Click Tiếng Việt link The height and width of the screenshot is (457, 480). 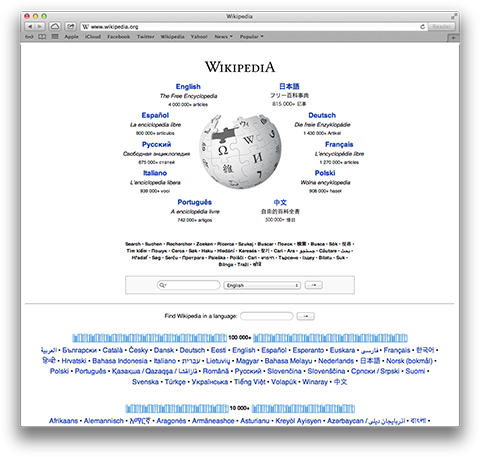coord(250,382)
